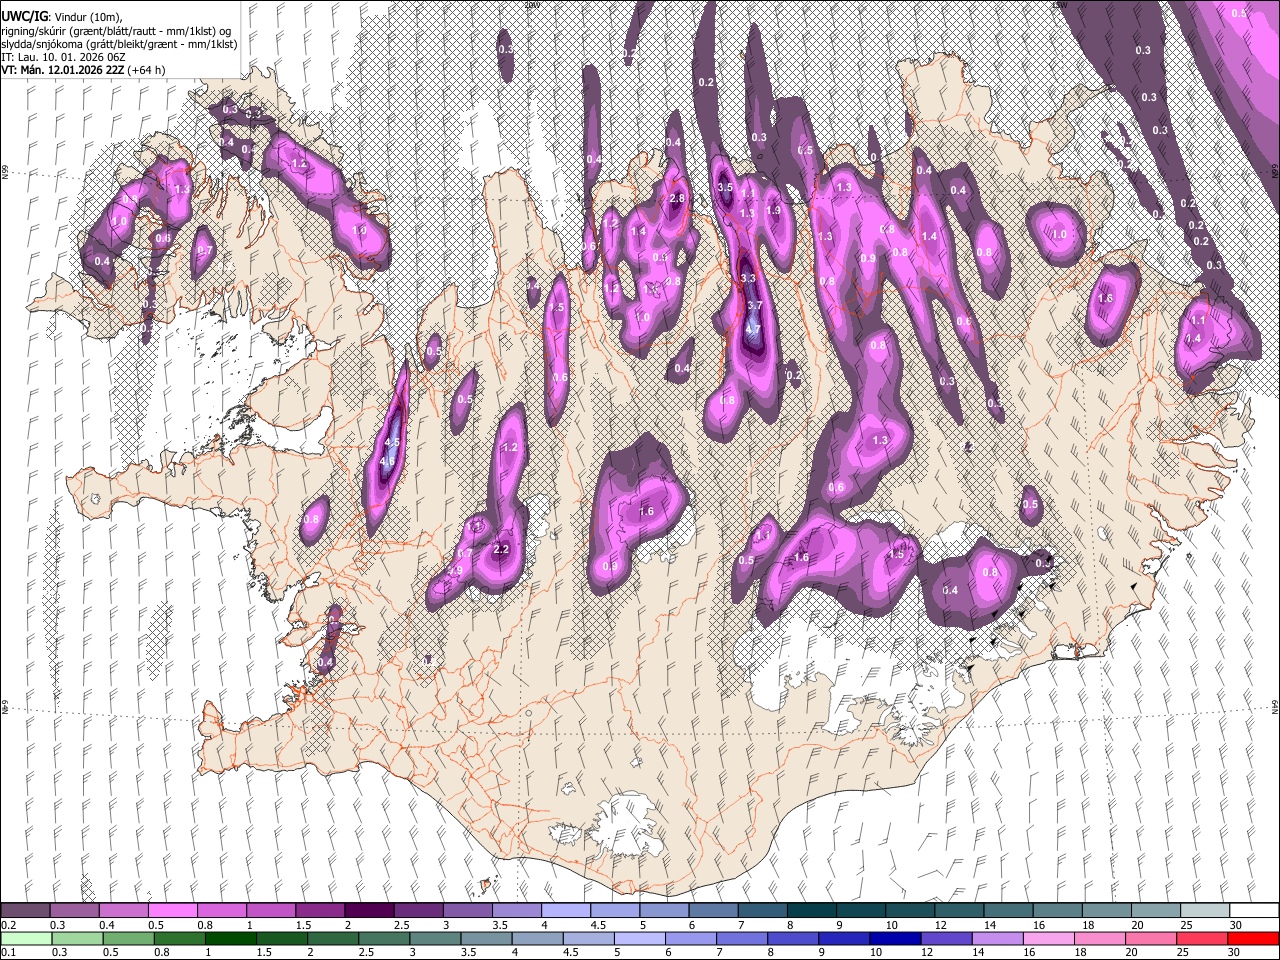The image size is (1280, 960).
Task: Click the '2.2' precipitation value on the map
Action: [502, 549]
